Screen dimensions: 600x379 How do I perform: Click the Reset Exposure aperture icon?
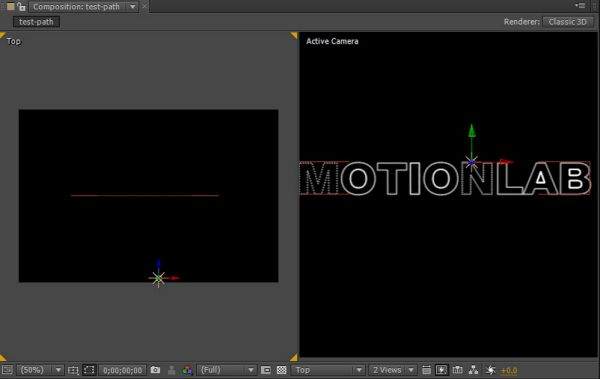[x=490, y=370]
